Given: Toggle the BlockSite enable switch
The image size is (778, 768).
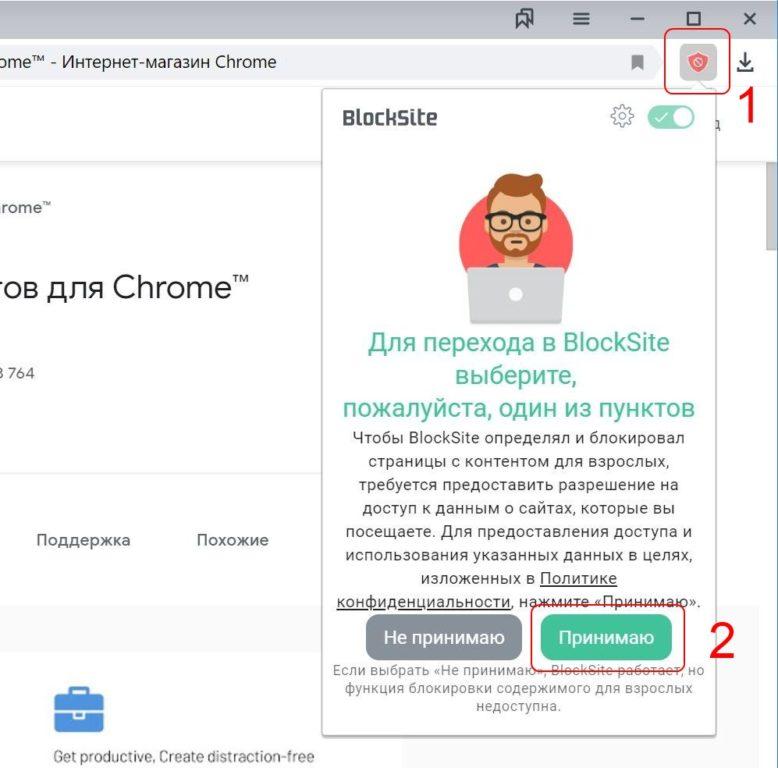Looking at the screenshot, I should [671, 118].
